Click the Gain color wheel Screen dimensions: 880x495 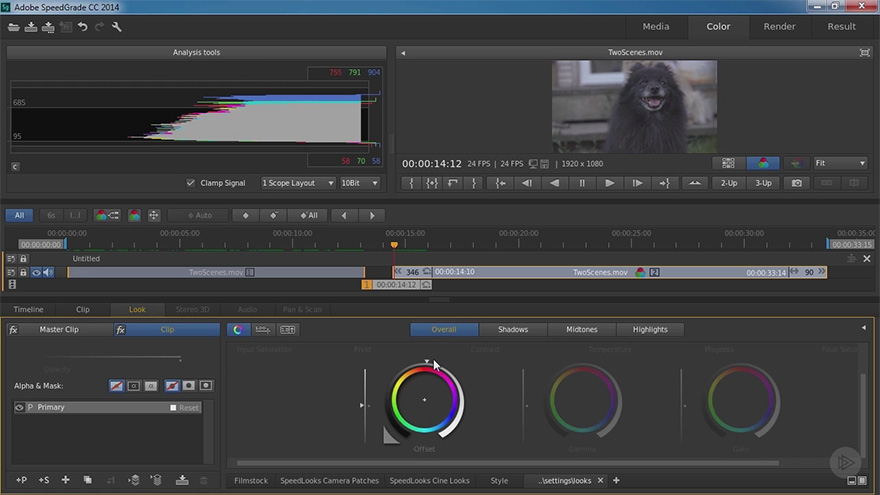[x=741, y=400]
